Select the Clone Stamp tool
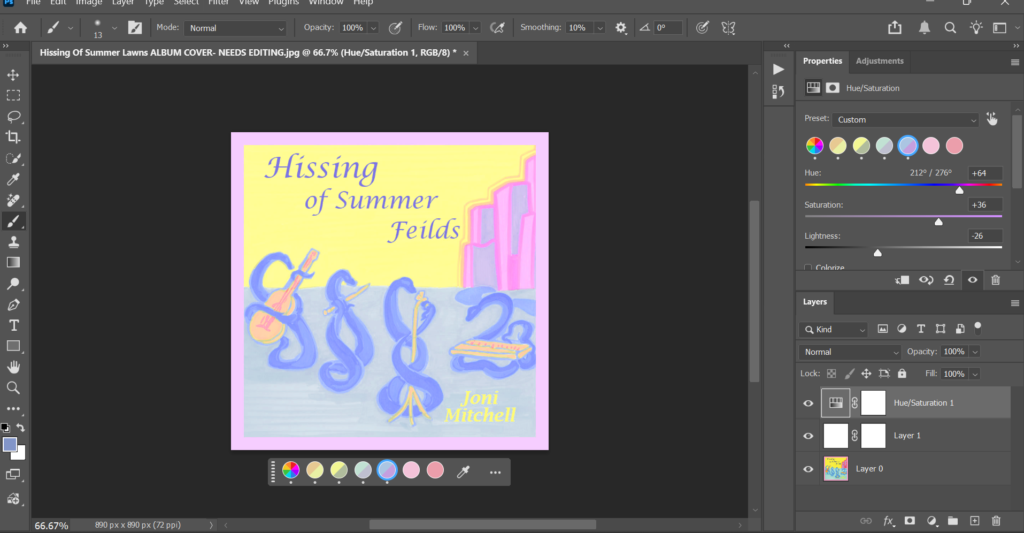Image resolution: width=1024 pixels, height=533 pixels. [13, 242]
